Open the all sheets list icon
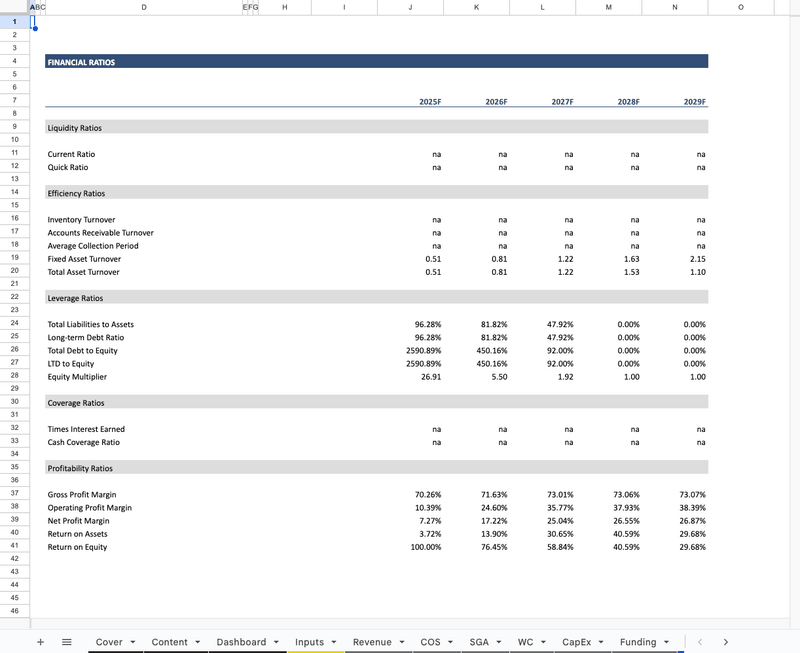The image size is (800, 653). click(67, 642)
